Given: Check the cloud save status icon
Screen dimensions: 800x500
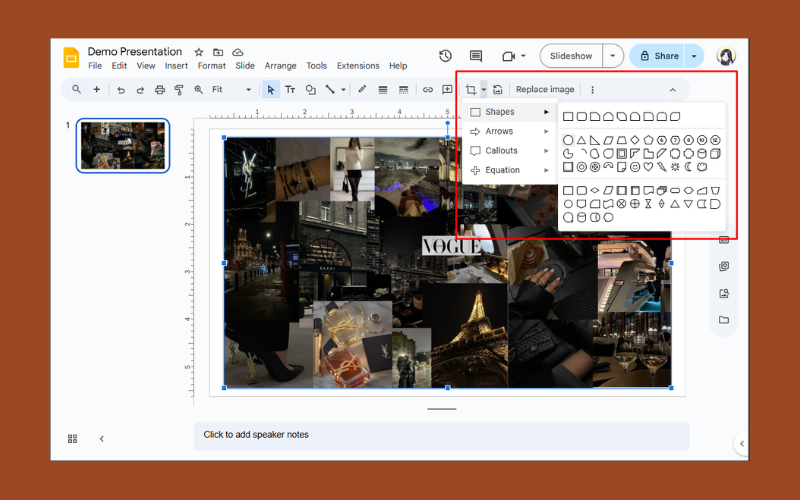Looking at the screenshot, I should pyautogui.click(x=237, y=52).
